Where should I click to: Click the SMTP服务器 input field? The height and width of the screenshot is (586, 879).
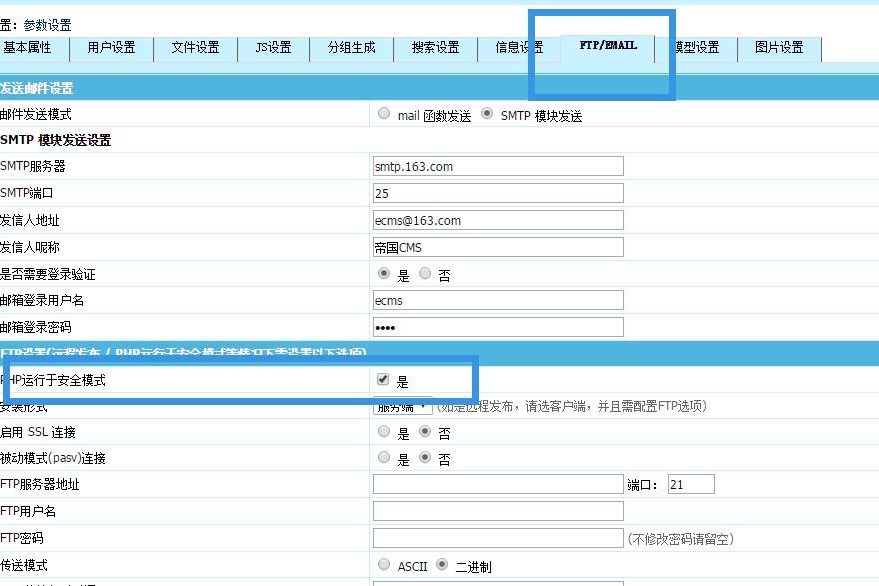click(x=497, y=165)
